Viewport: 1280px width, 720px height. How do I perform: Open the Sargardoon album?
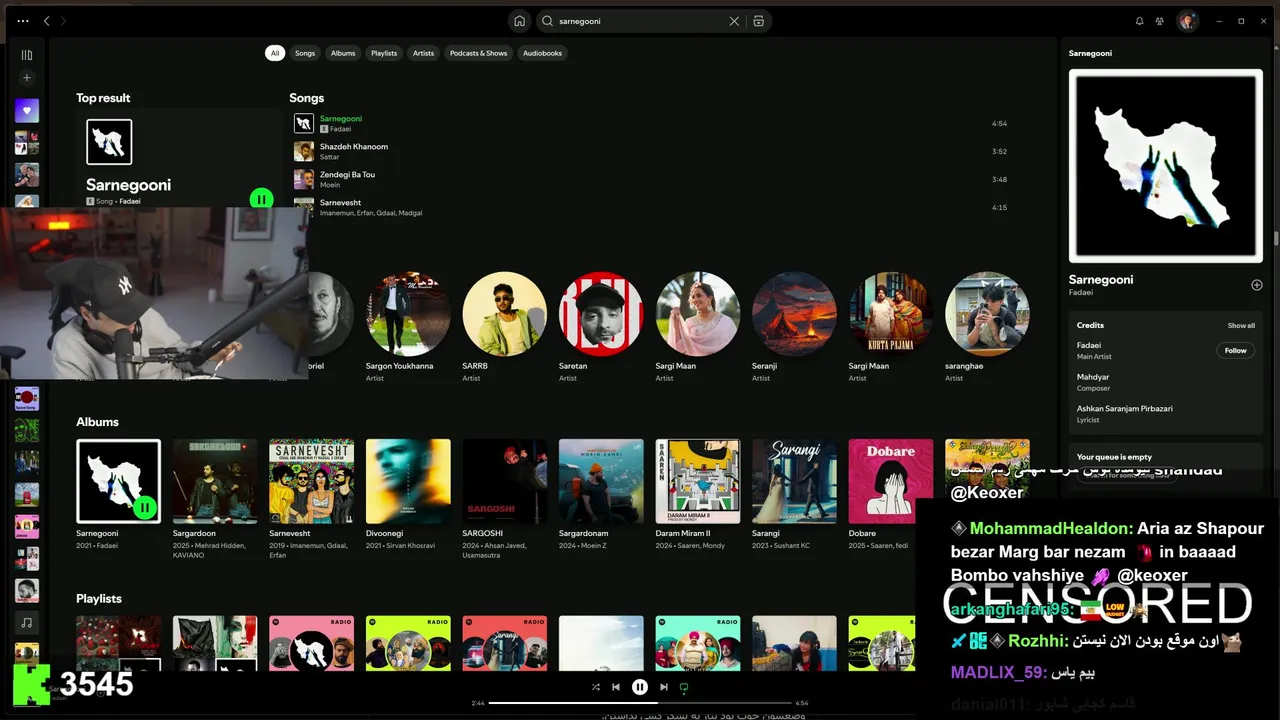click(215, 481)
